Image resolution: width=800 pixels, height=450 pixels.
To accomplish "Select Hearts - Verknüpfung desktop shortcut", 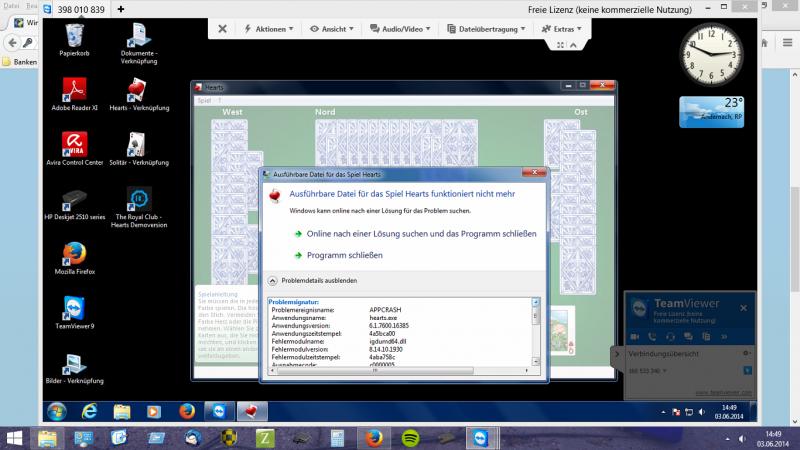I will (139, 94).
